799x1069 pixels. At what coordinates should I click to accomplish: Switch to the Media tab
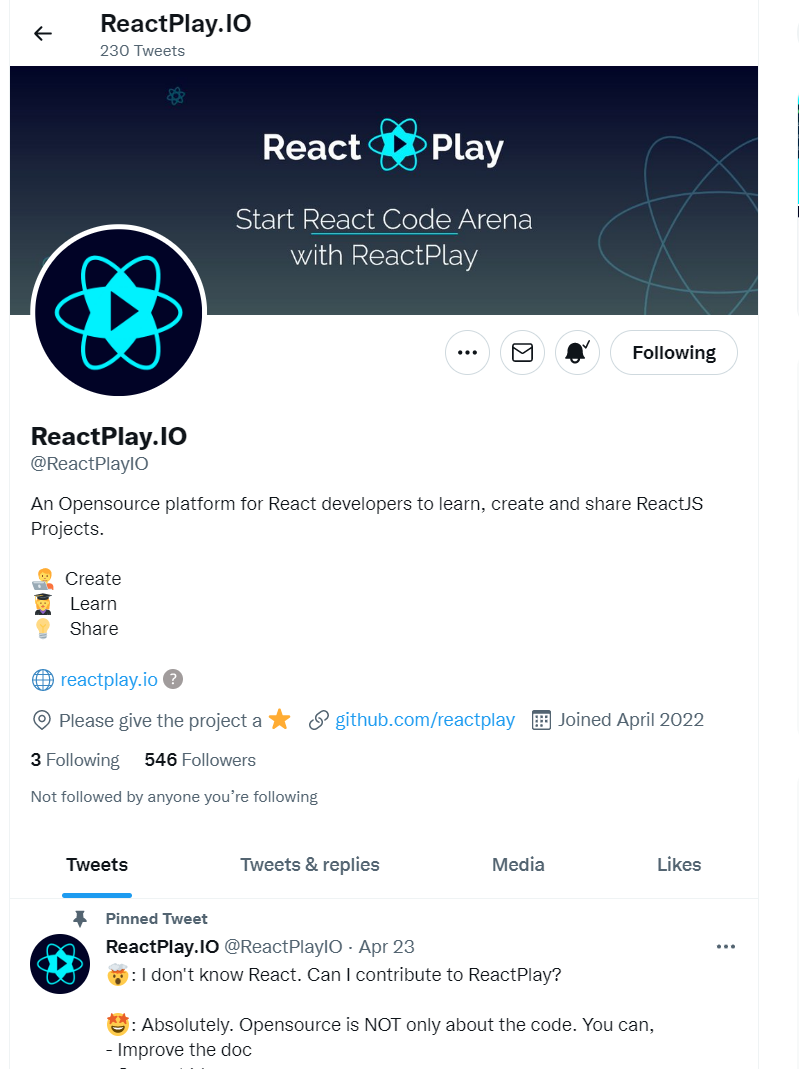[x=517, y=864]
